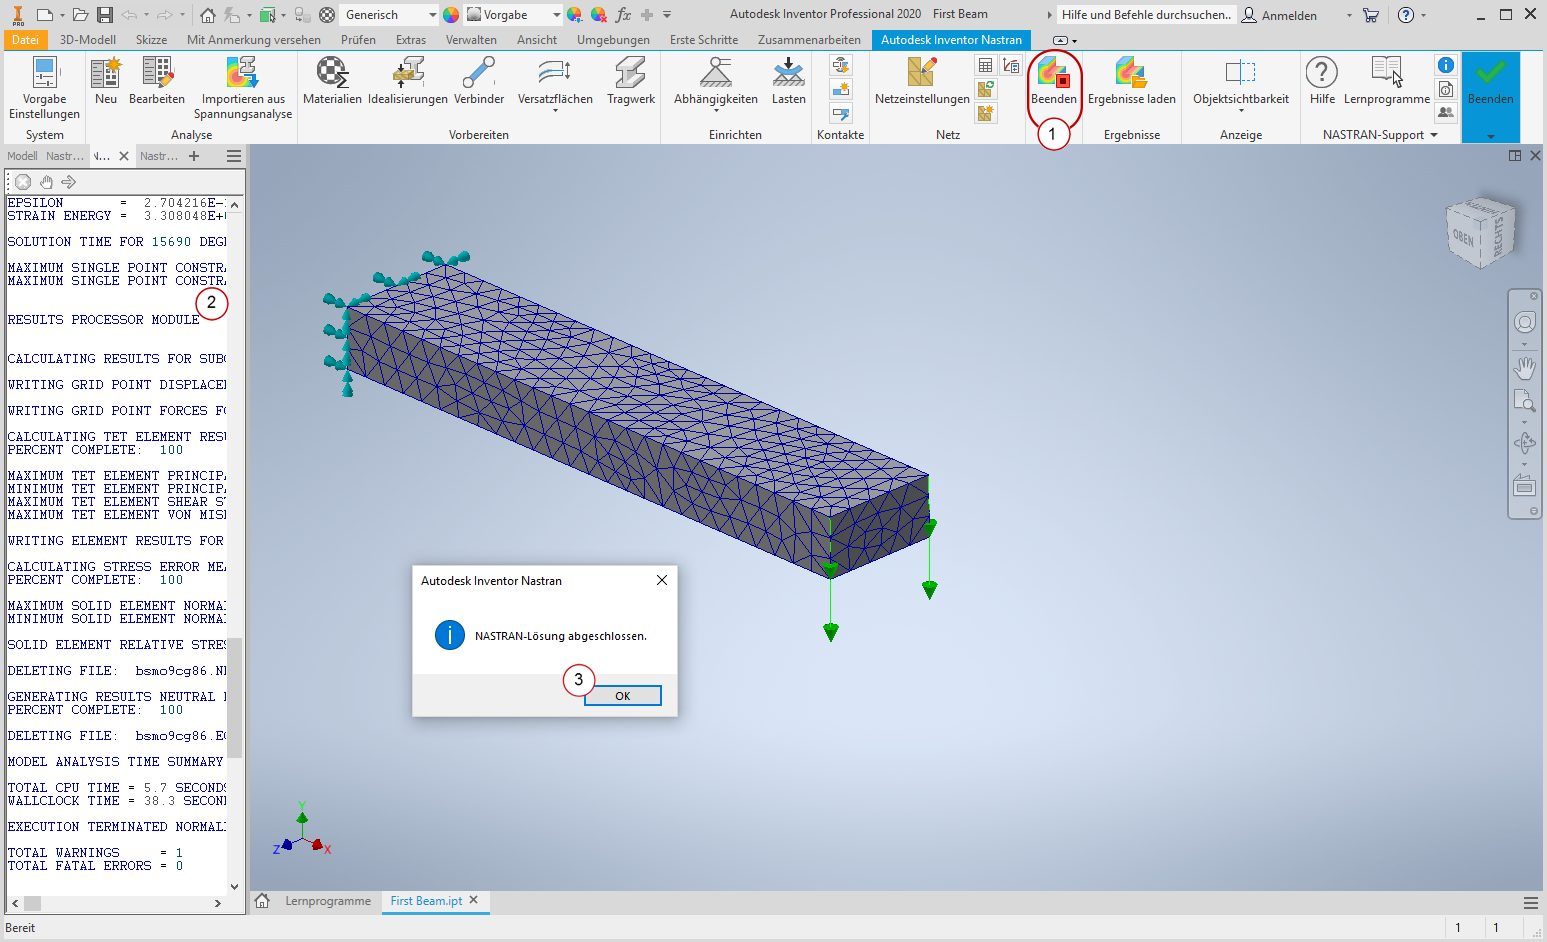
Task: Save the document via floppy disk icon
Action: [x=105, y=15]
